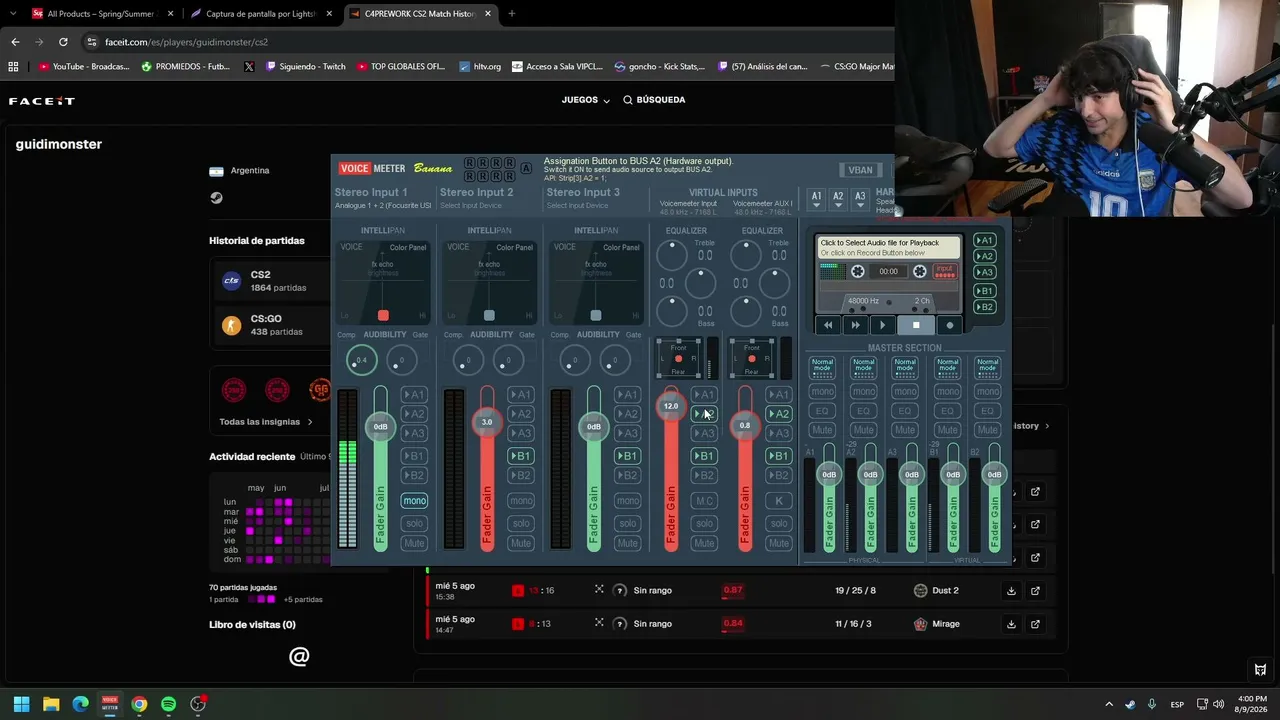Open Chrome tab search dropdown arrow
This screenshot has height=720, width=1280.
(12, 14)
